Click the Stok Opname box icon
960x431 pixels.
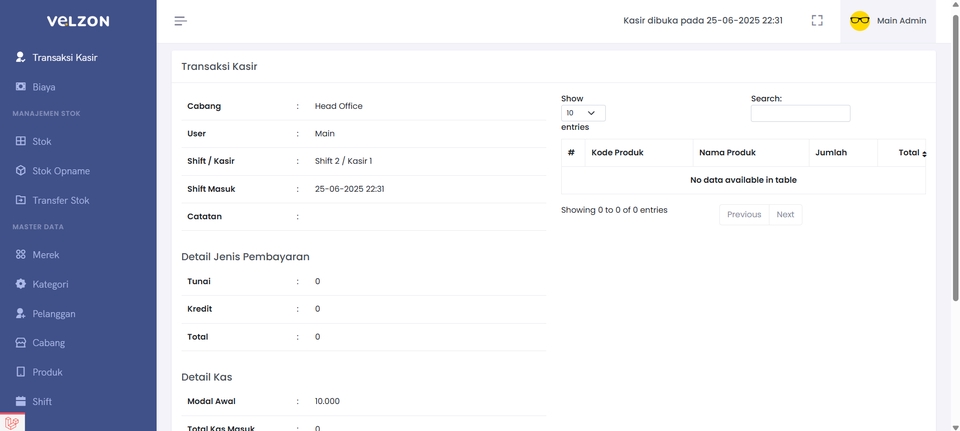coord(21,171)
